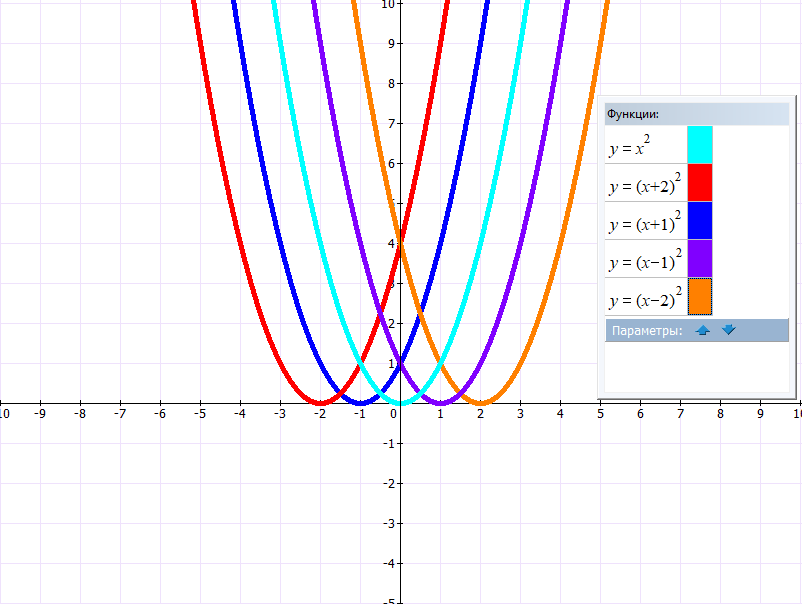Choose the y = (x−2)² formula entry
This screenshot has width=802, height=604.
pos(644,298)
